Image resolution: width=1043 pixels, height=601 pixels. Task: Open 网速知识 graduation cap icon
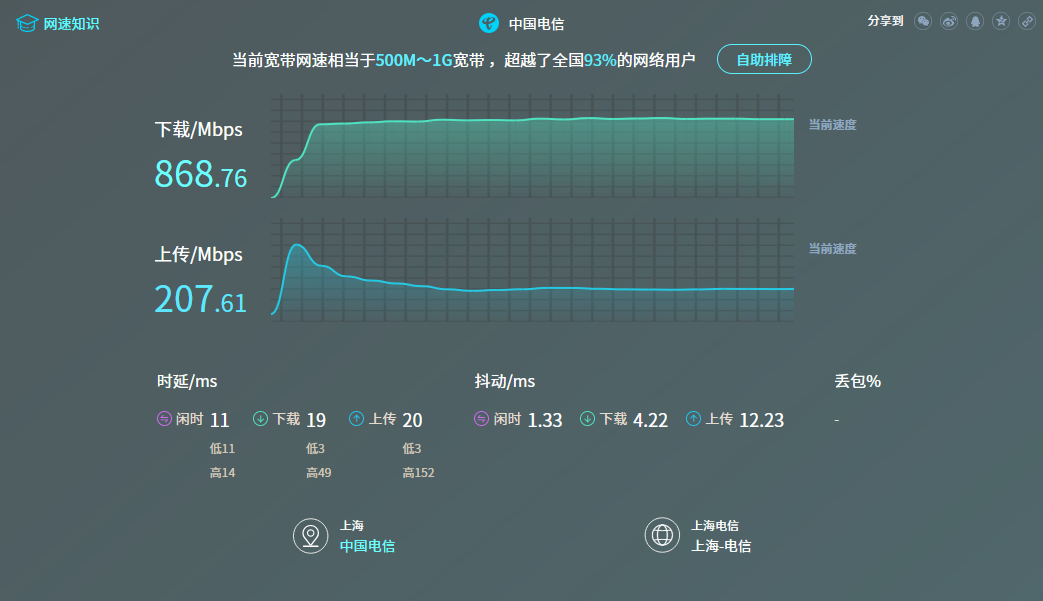click(x=27, y=24)
